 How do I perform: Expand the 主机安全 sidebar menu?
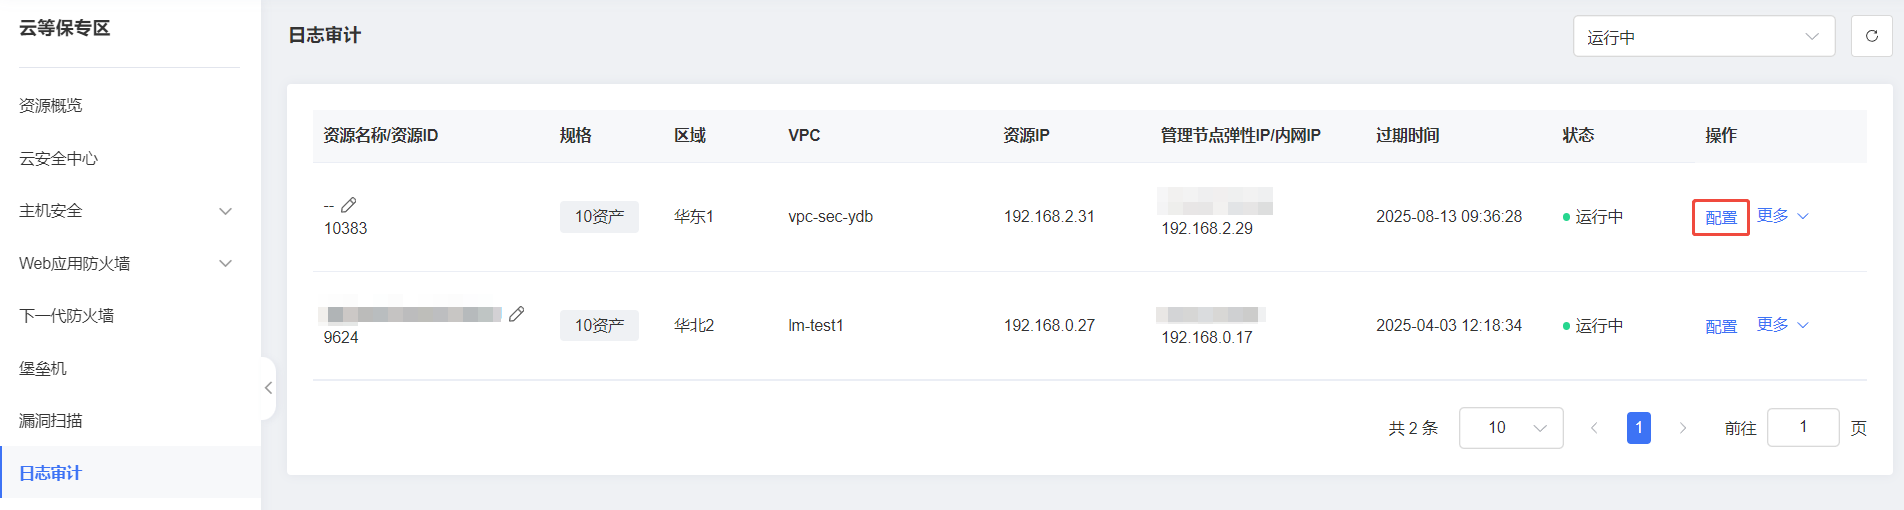(125, 211)
